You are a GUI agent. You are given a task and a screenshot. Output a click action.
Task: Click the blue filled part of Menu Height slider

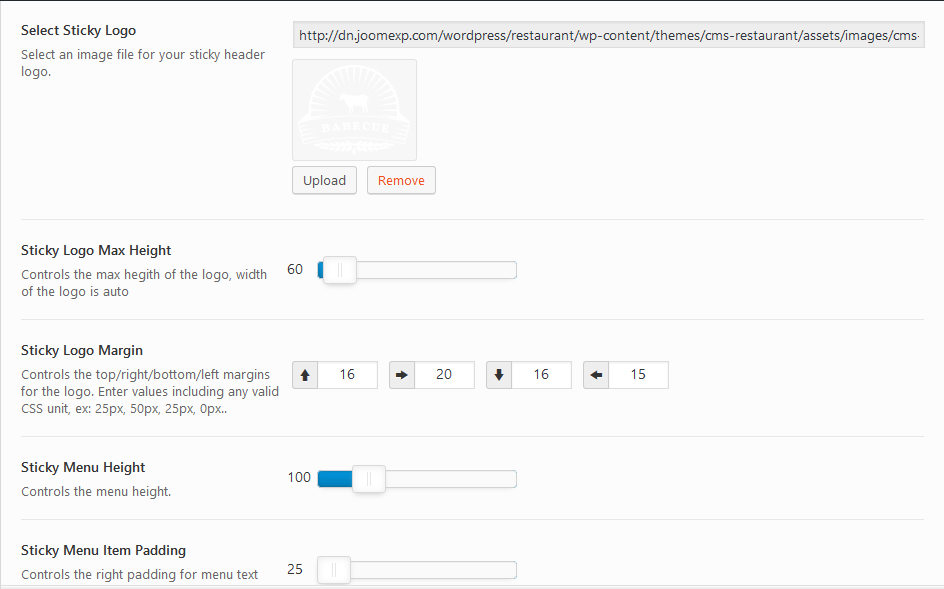(x=334, y=479)
